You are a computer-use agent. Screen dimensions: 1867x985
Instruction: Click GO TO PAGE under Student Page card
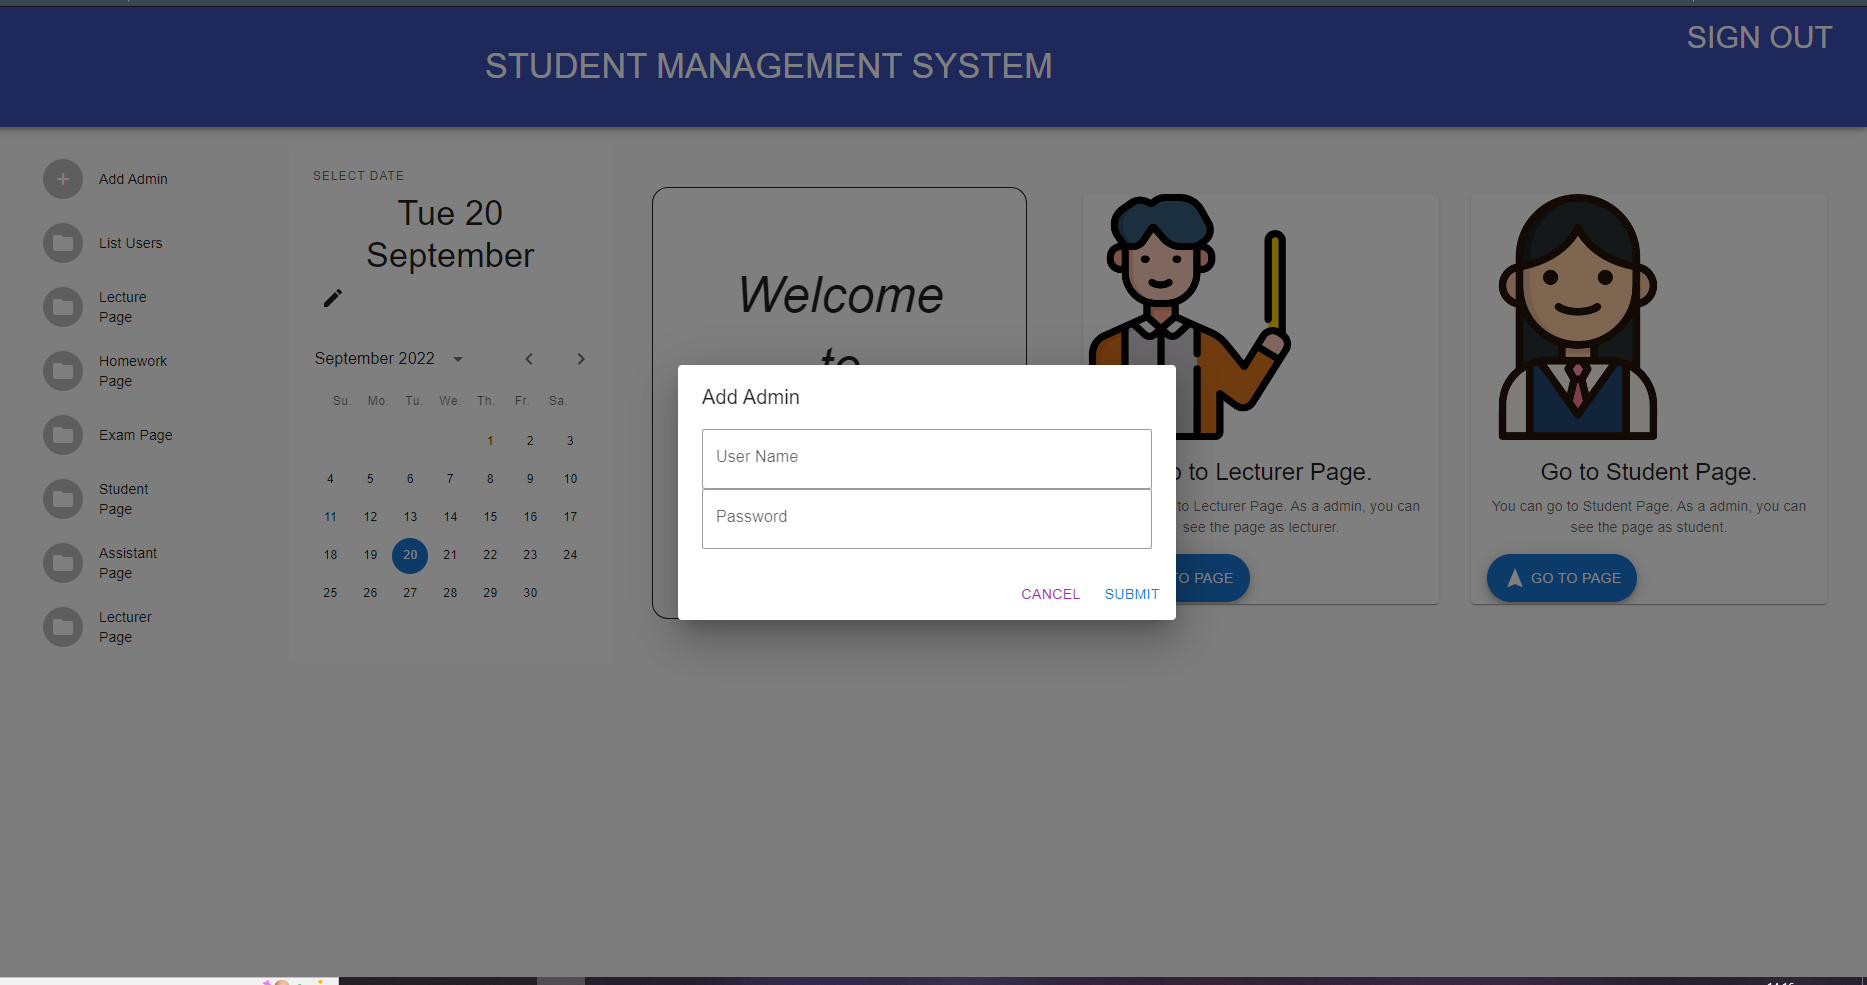pos(1560,578)
